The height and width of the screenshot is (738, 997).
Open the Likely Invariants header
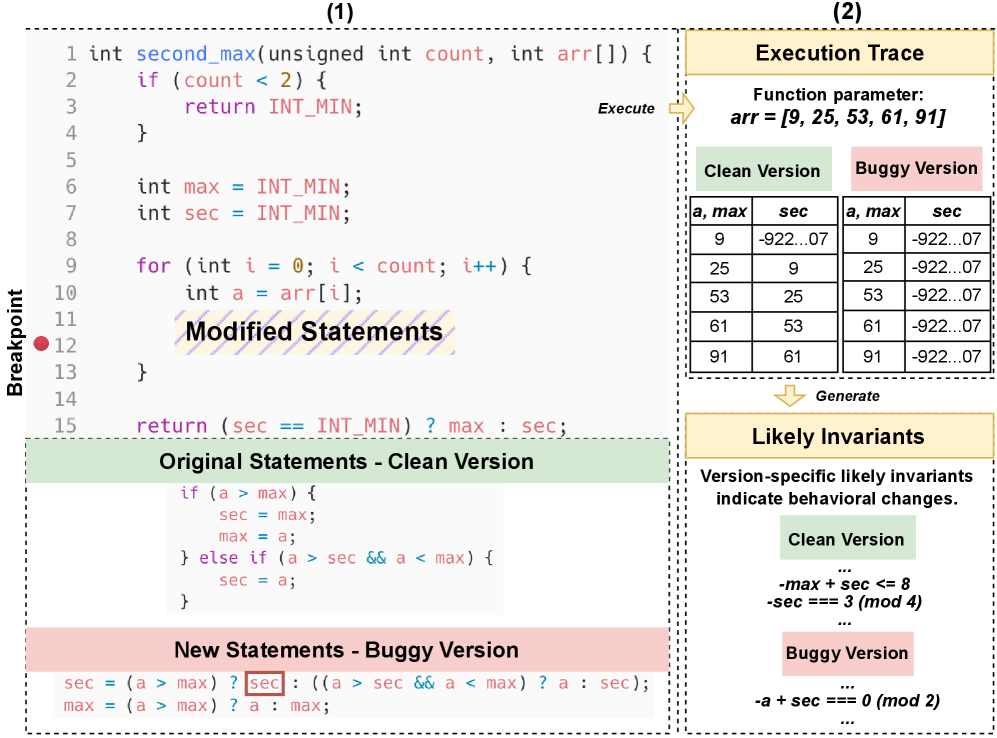838,437
